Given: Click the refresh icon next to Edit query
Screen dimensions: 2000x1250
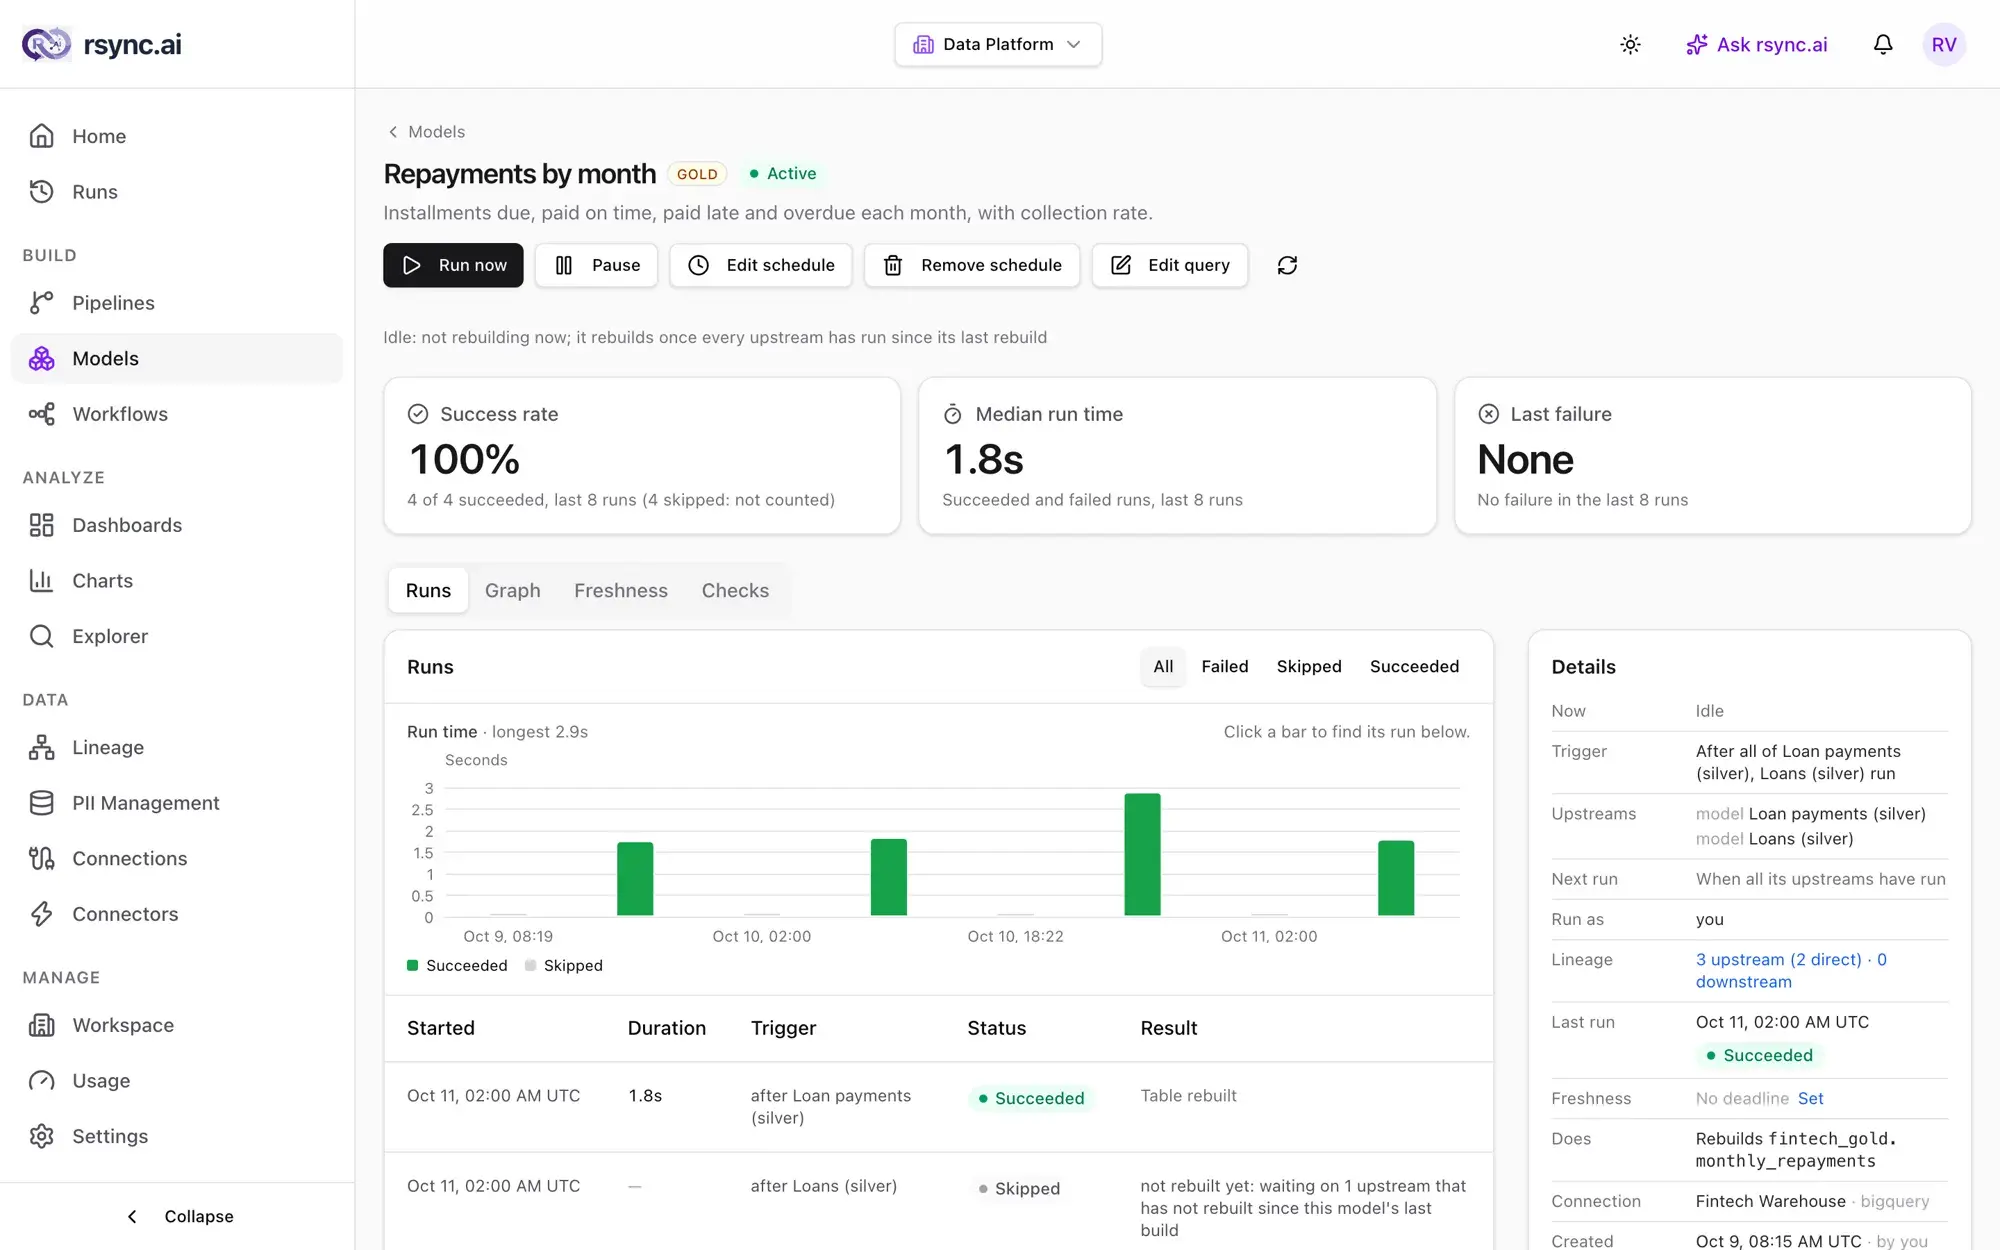Looking at the screenshot, I should [1287, 265].
